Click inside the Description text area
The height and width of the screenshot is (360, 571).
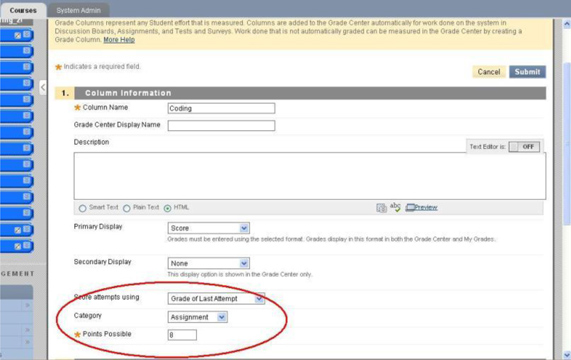click(310, 176)
